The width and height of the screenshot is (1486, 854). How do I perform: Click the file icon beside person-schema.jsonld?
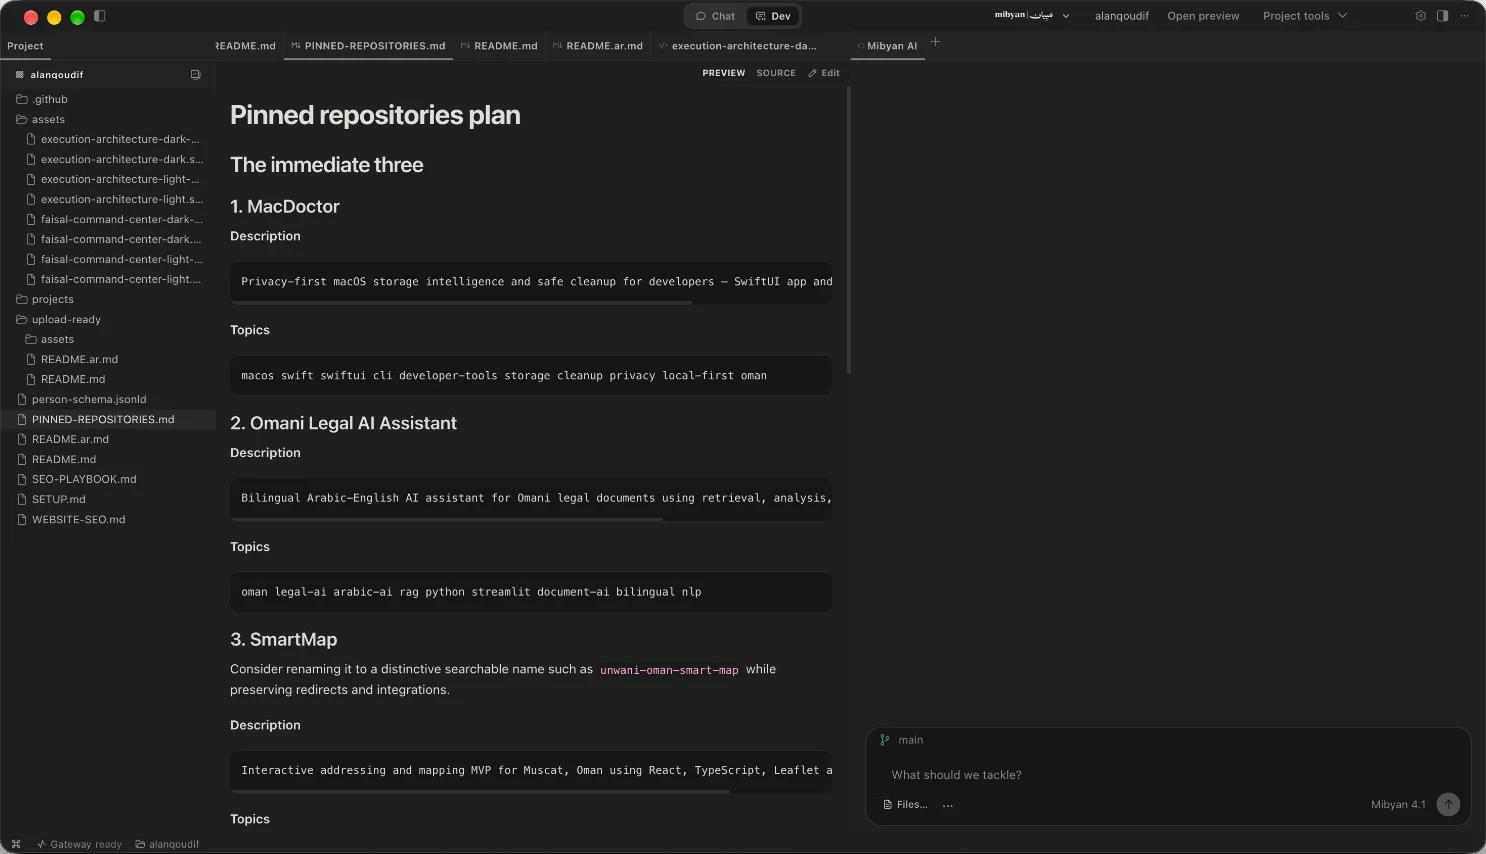[22, 399]
